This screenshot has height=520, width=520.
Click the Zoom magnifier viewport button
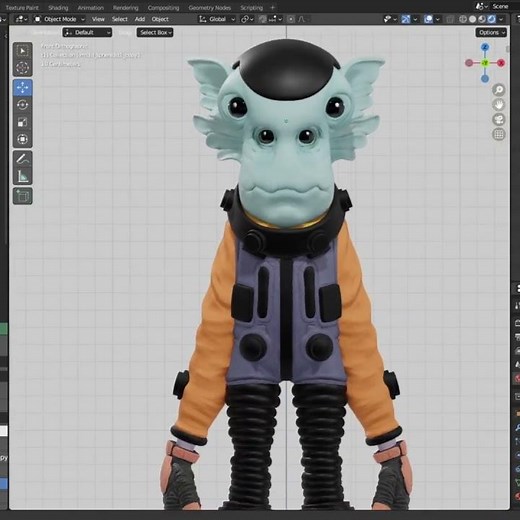coord(499,90)
